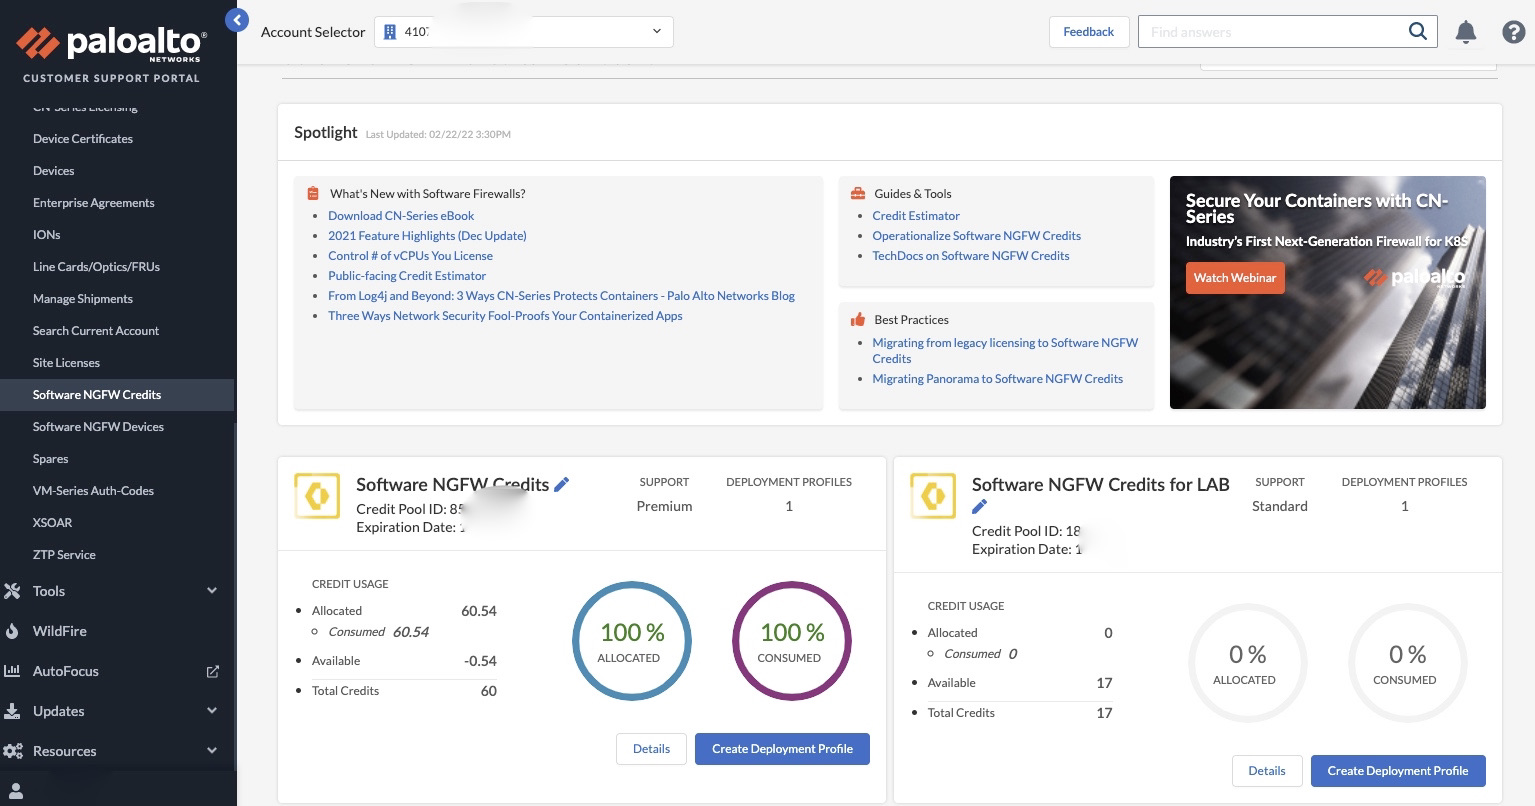Focus the Find answers search field
The image size is (1535, 806).
click(1270, 32)
